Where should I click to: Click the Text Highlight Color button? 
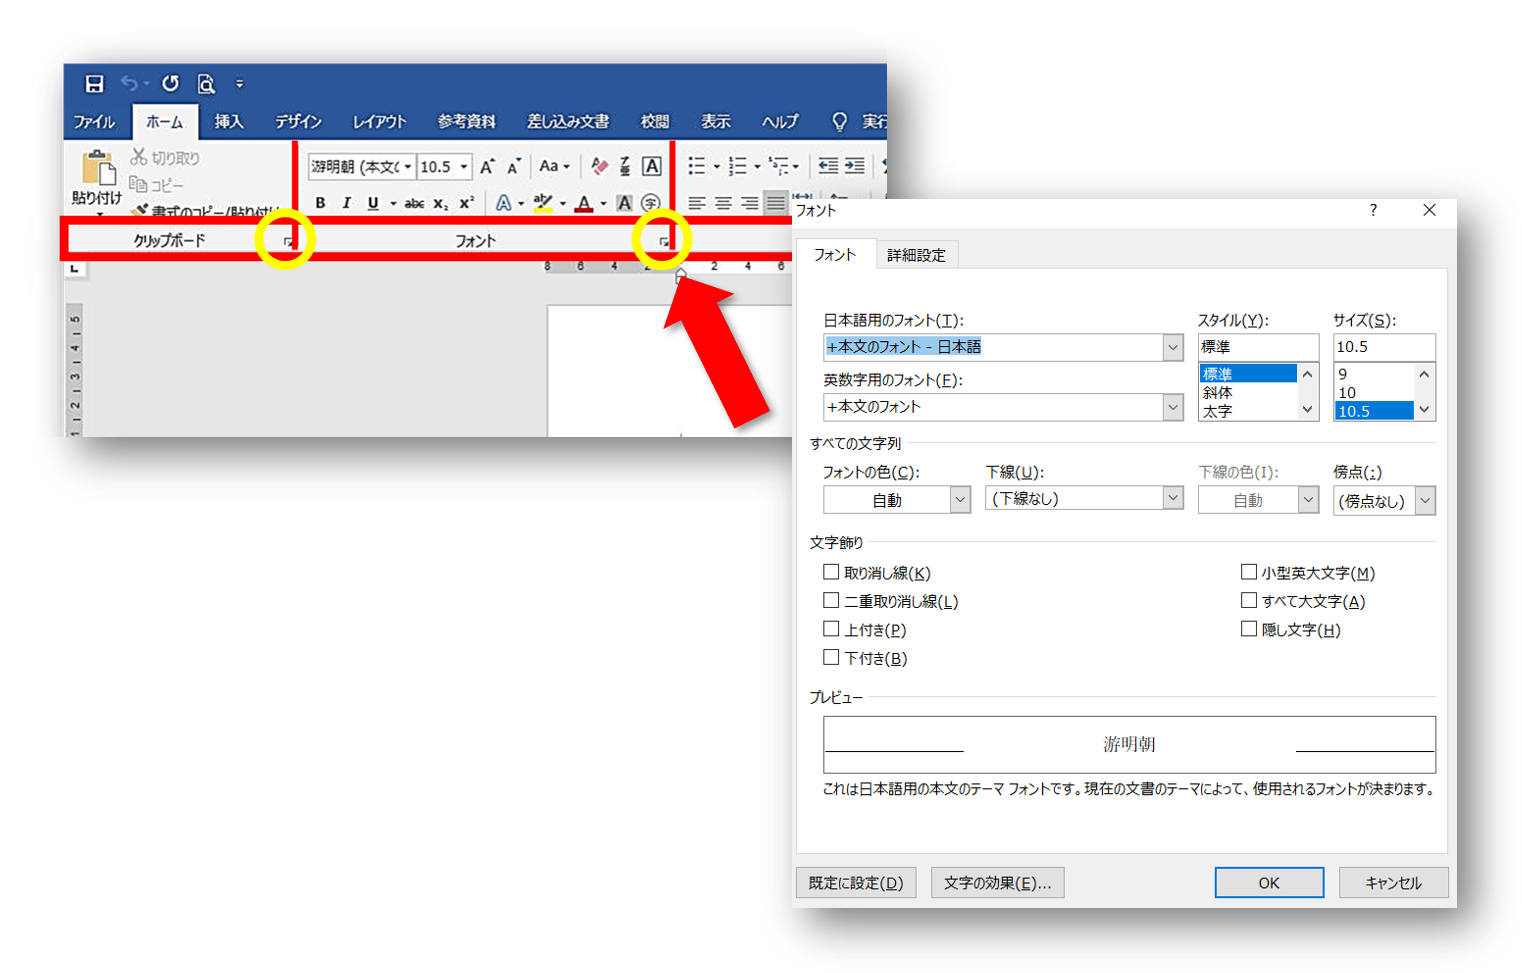pyautogui.click(x=543, y=203)
